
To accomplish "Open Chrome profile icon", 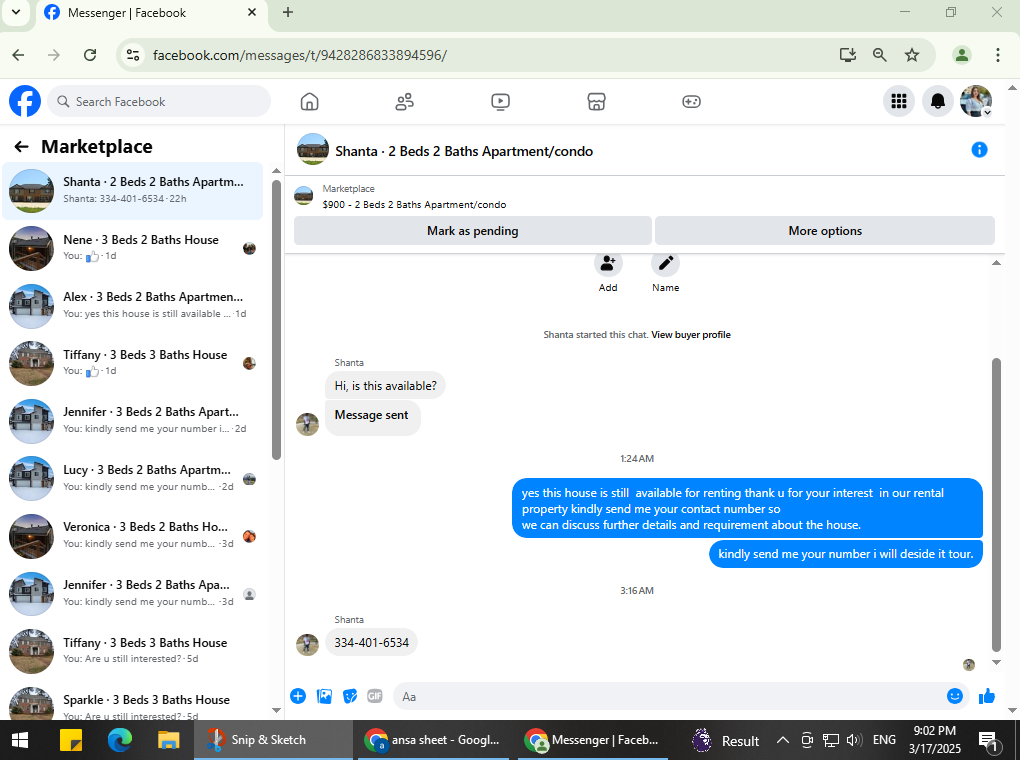I will click(961, 55).
